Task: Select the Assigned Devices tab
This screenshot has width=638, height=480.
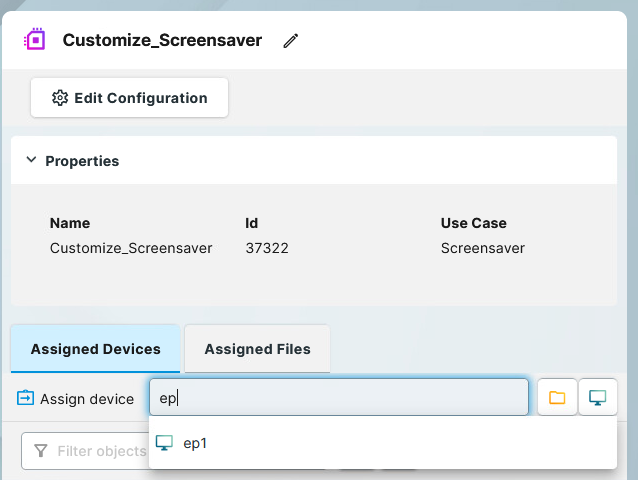Action: tap(95, 349)
